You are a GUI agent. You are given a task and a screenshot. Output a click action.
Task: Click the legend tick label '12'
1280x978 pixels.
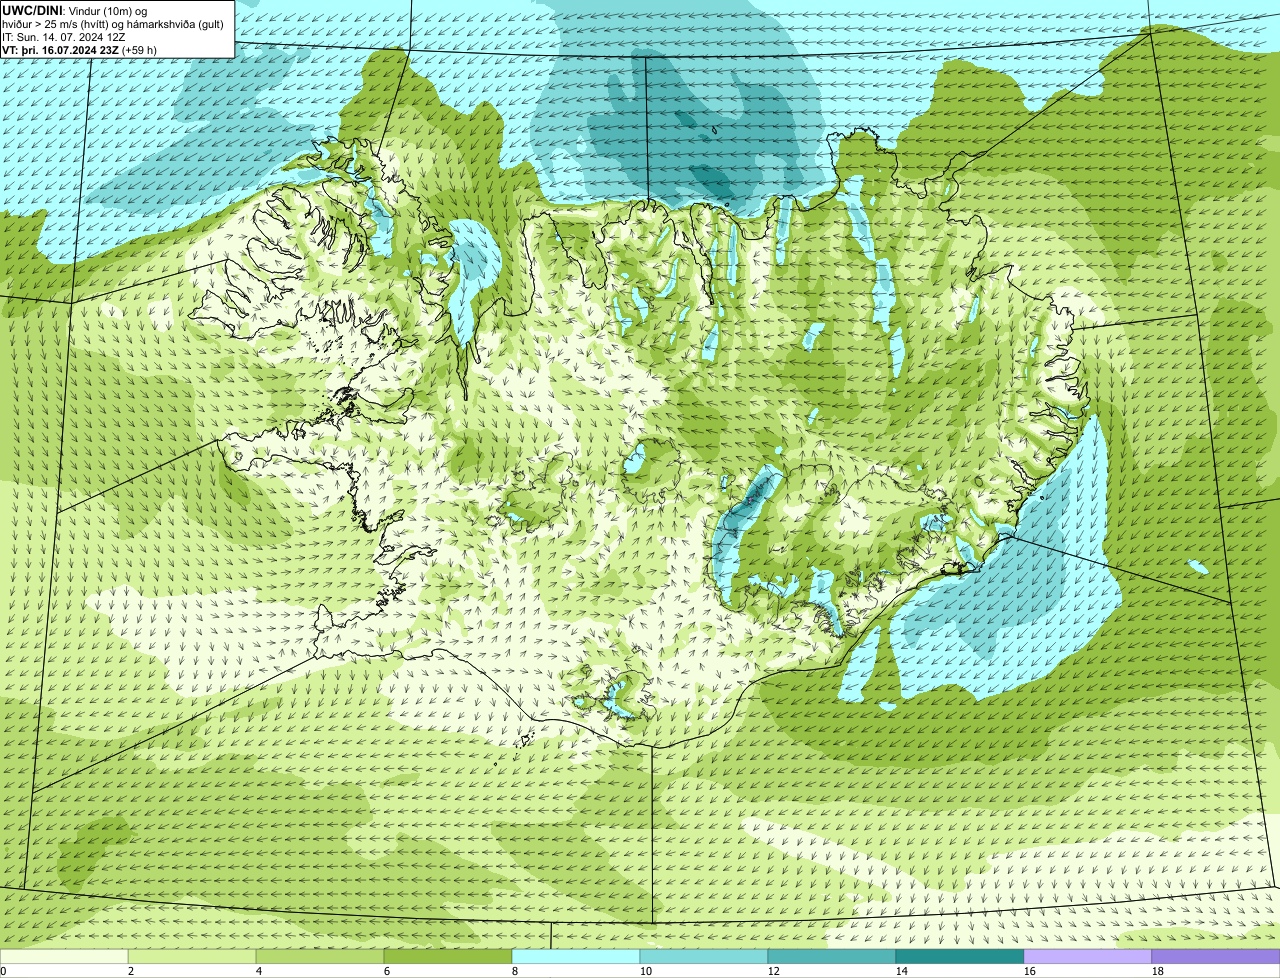tap(774, 971)
